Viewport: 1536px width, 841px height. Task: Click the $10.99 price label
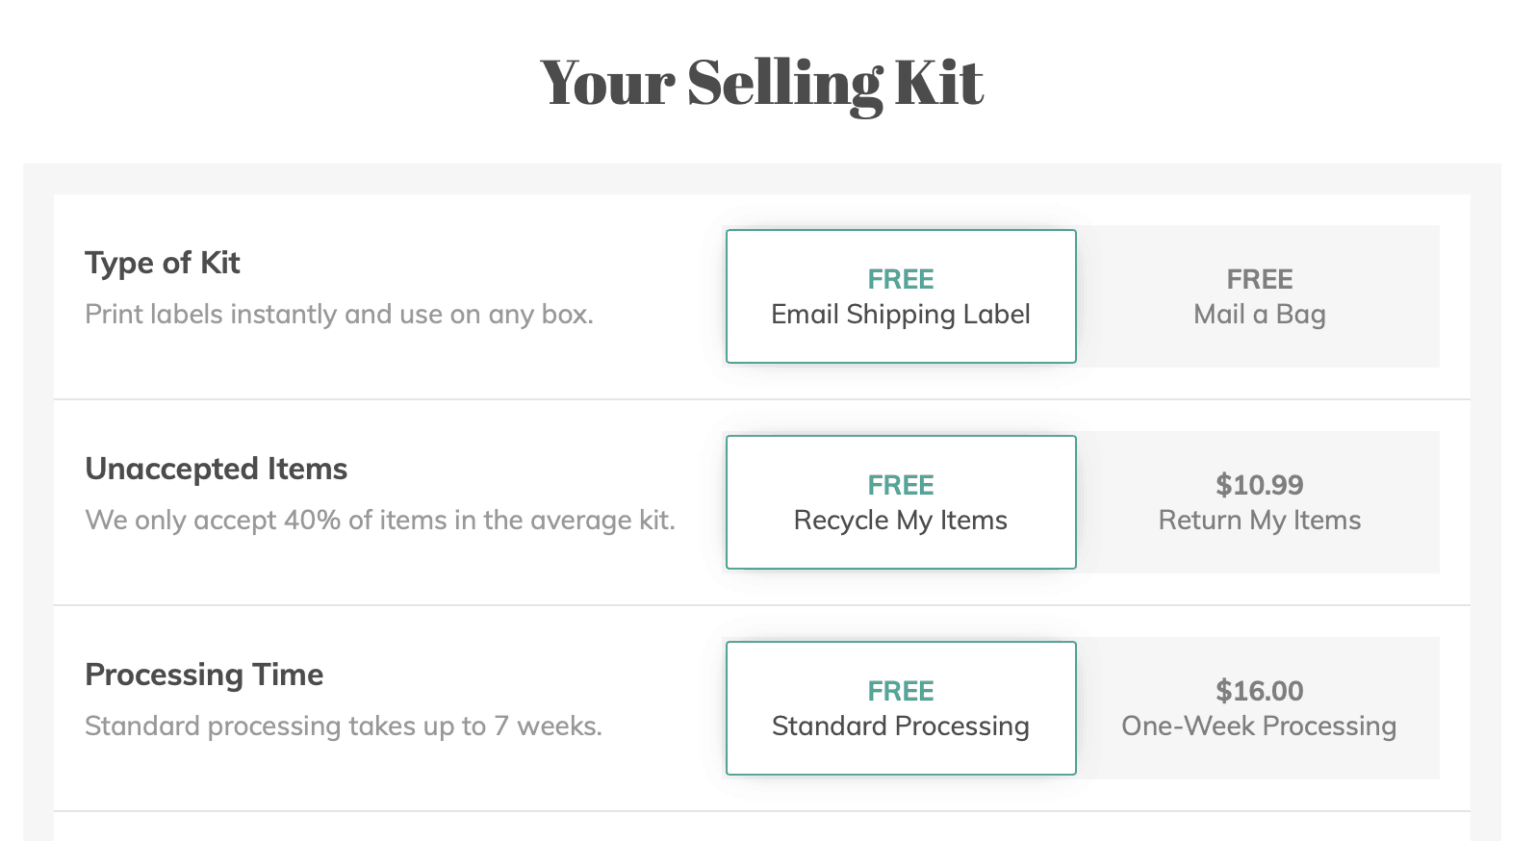click(x=1259, y=485)
